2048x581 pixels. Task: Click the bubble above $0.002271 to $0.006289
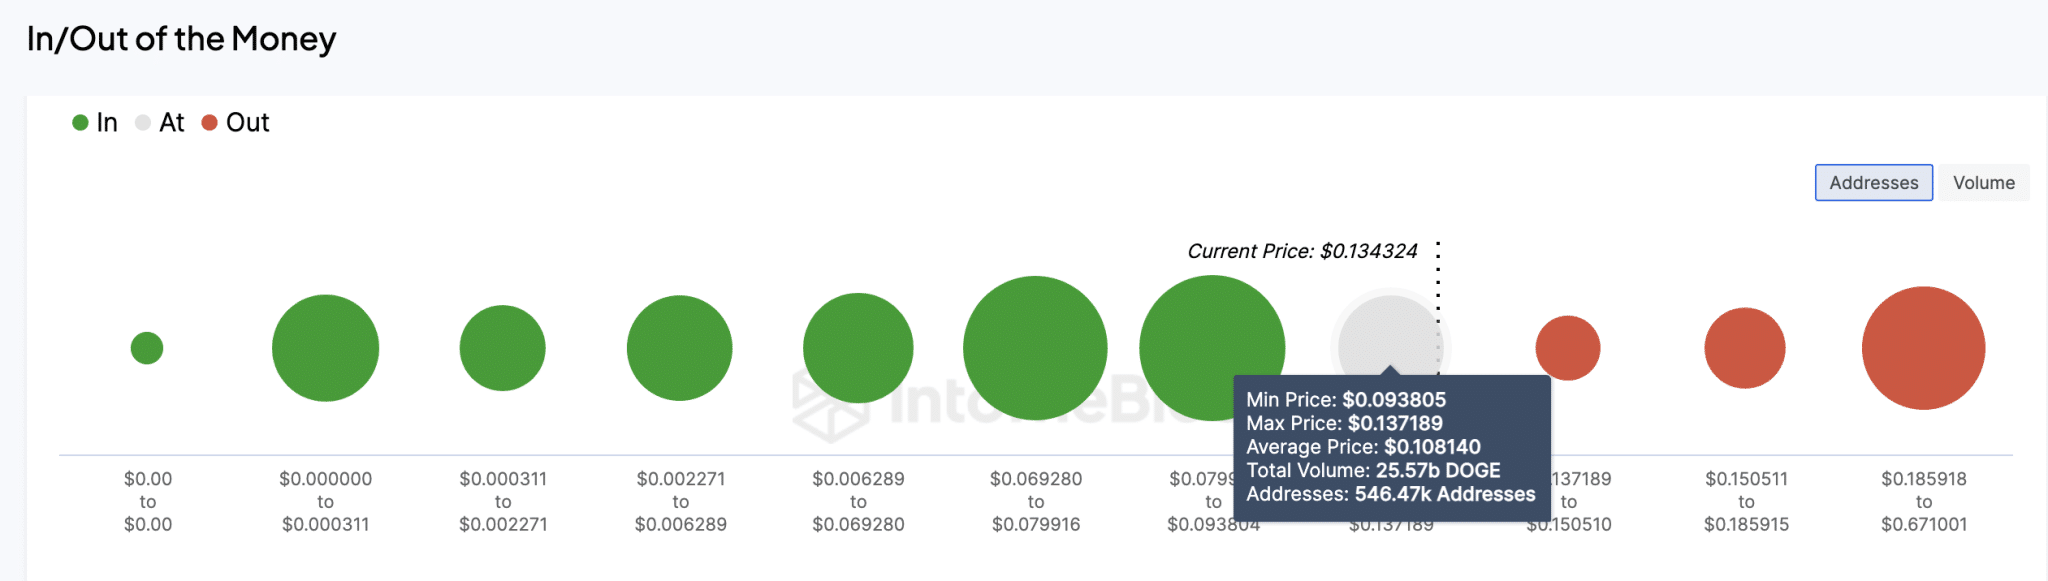680,348
